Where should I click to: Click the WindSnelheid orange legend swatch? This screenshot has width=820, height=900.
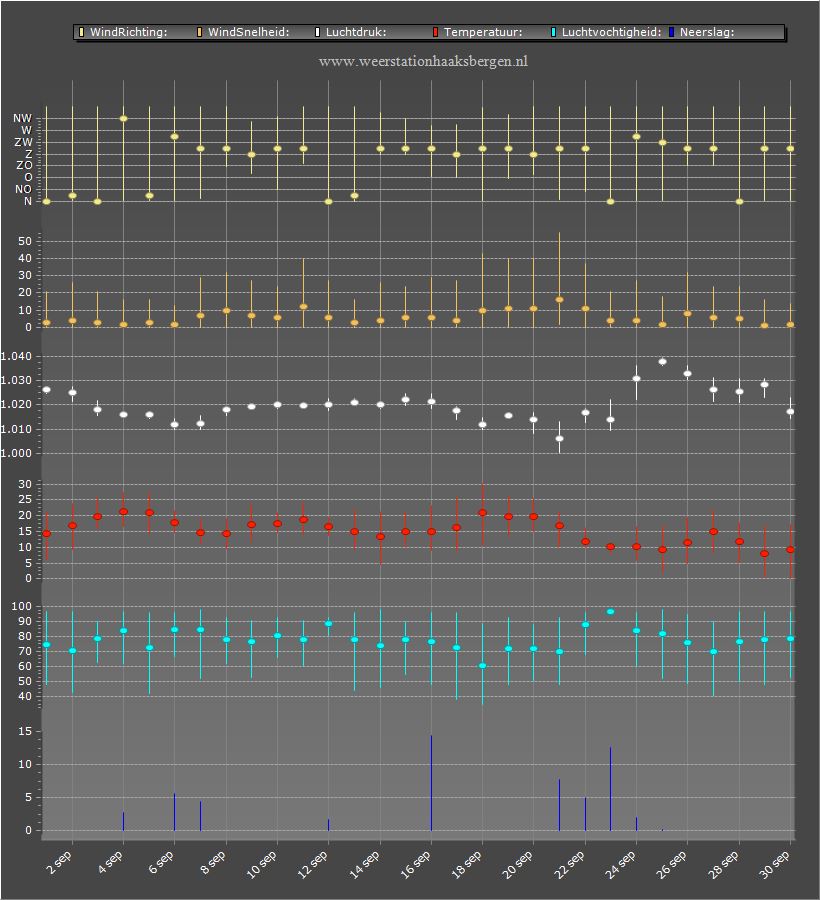pyautogui.click(x=200, y=32)
